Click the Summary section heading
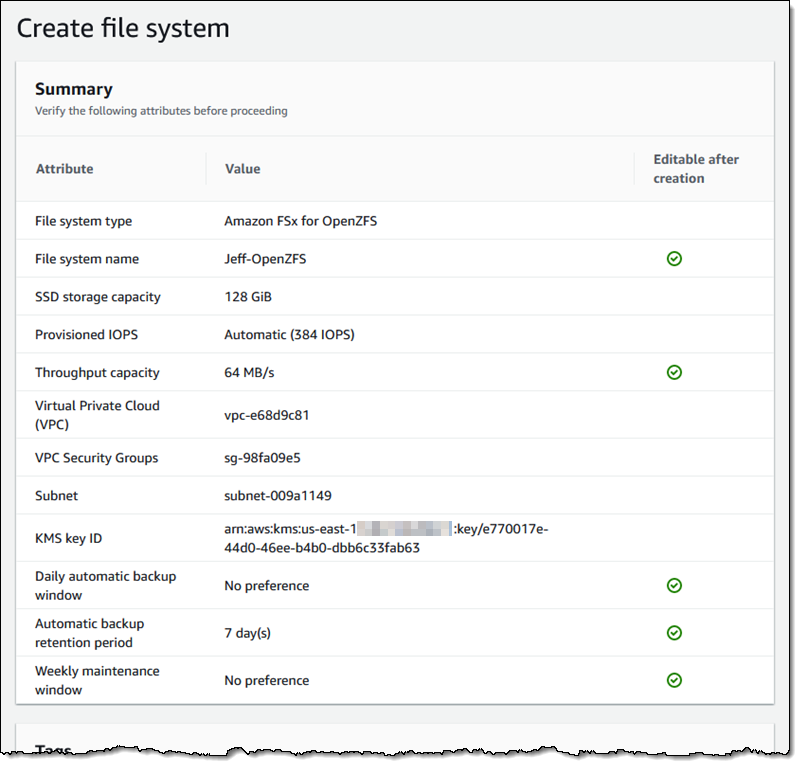The image size is (800, 766). pyautogui.click(x=74, y=89)
